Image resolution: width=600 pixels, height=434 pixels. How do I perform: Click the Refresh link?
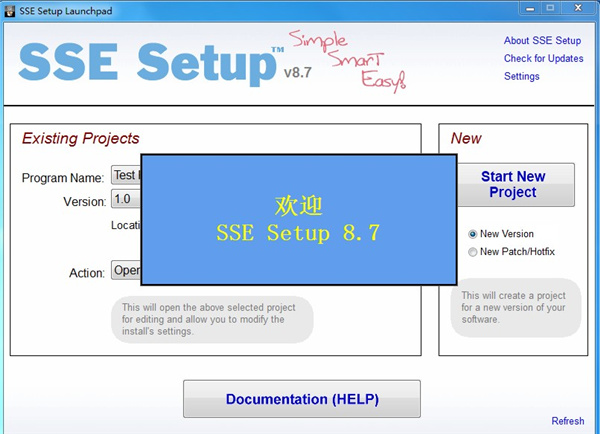[567, 421]
